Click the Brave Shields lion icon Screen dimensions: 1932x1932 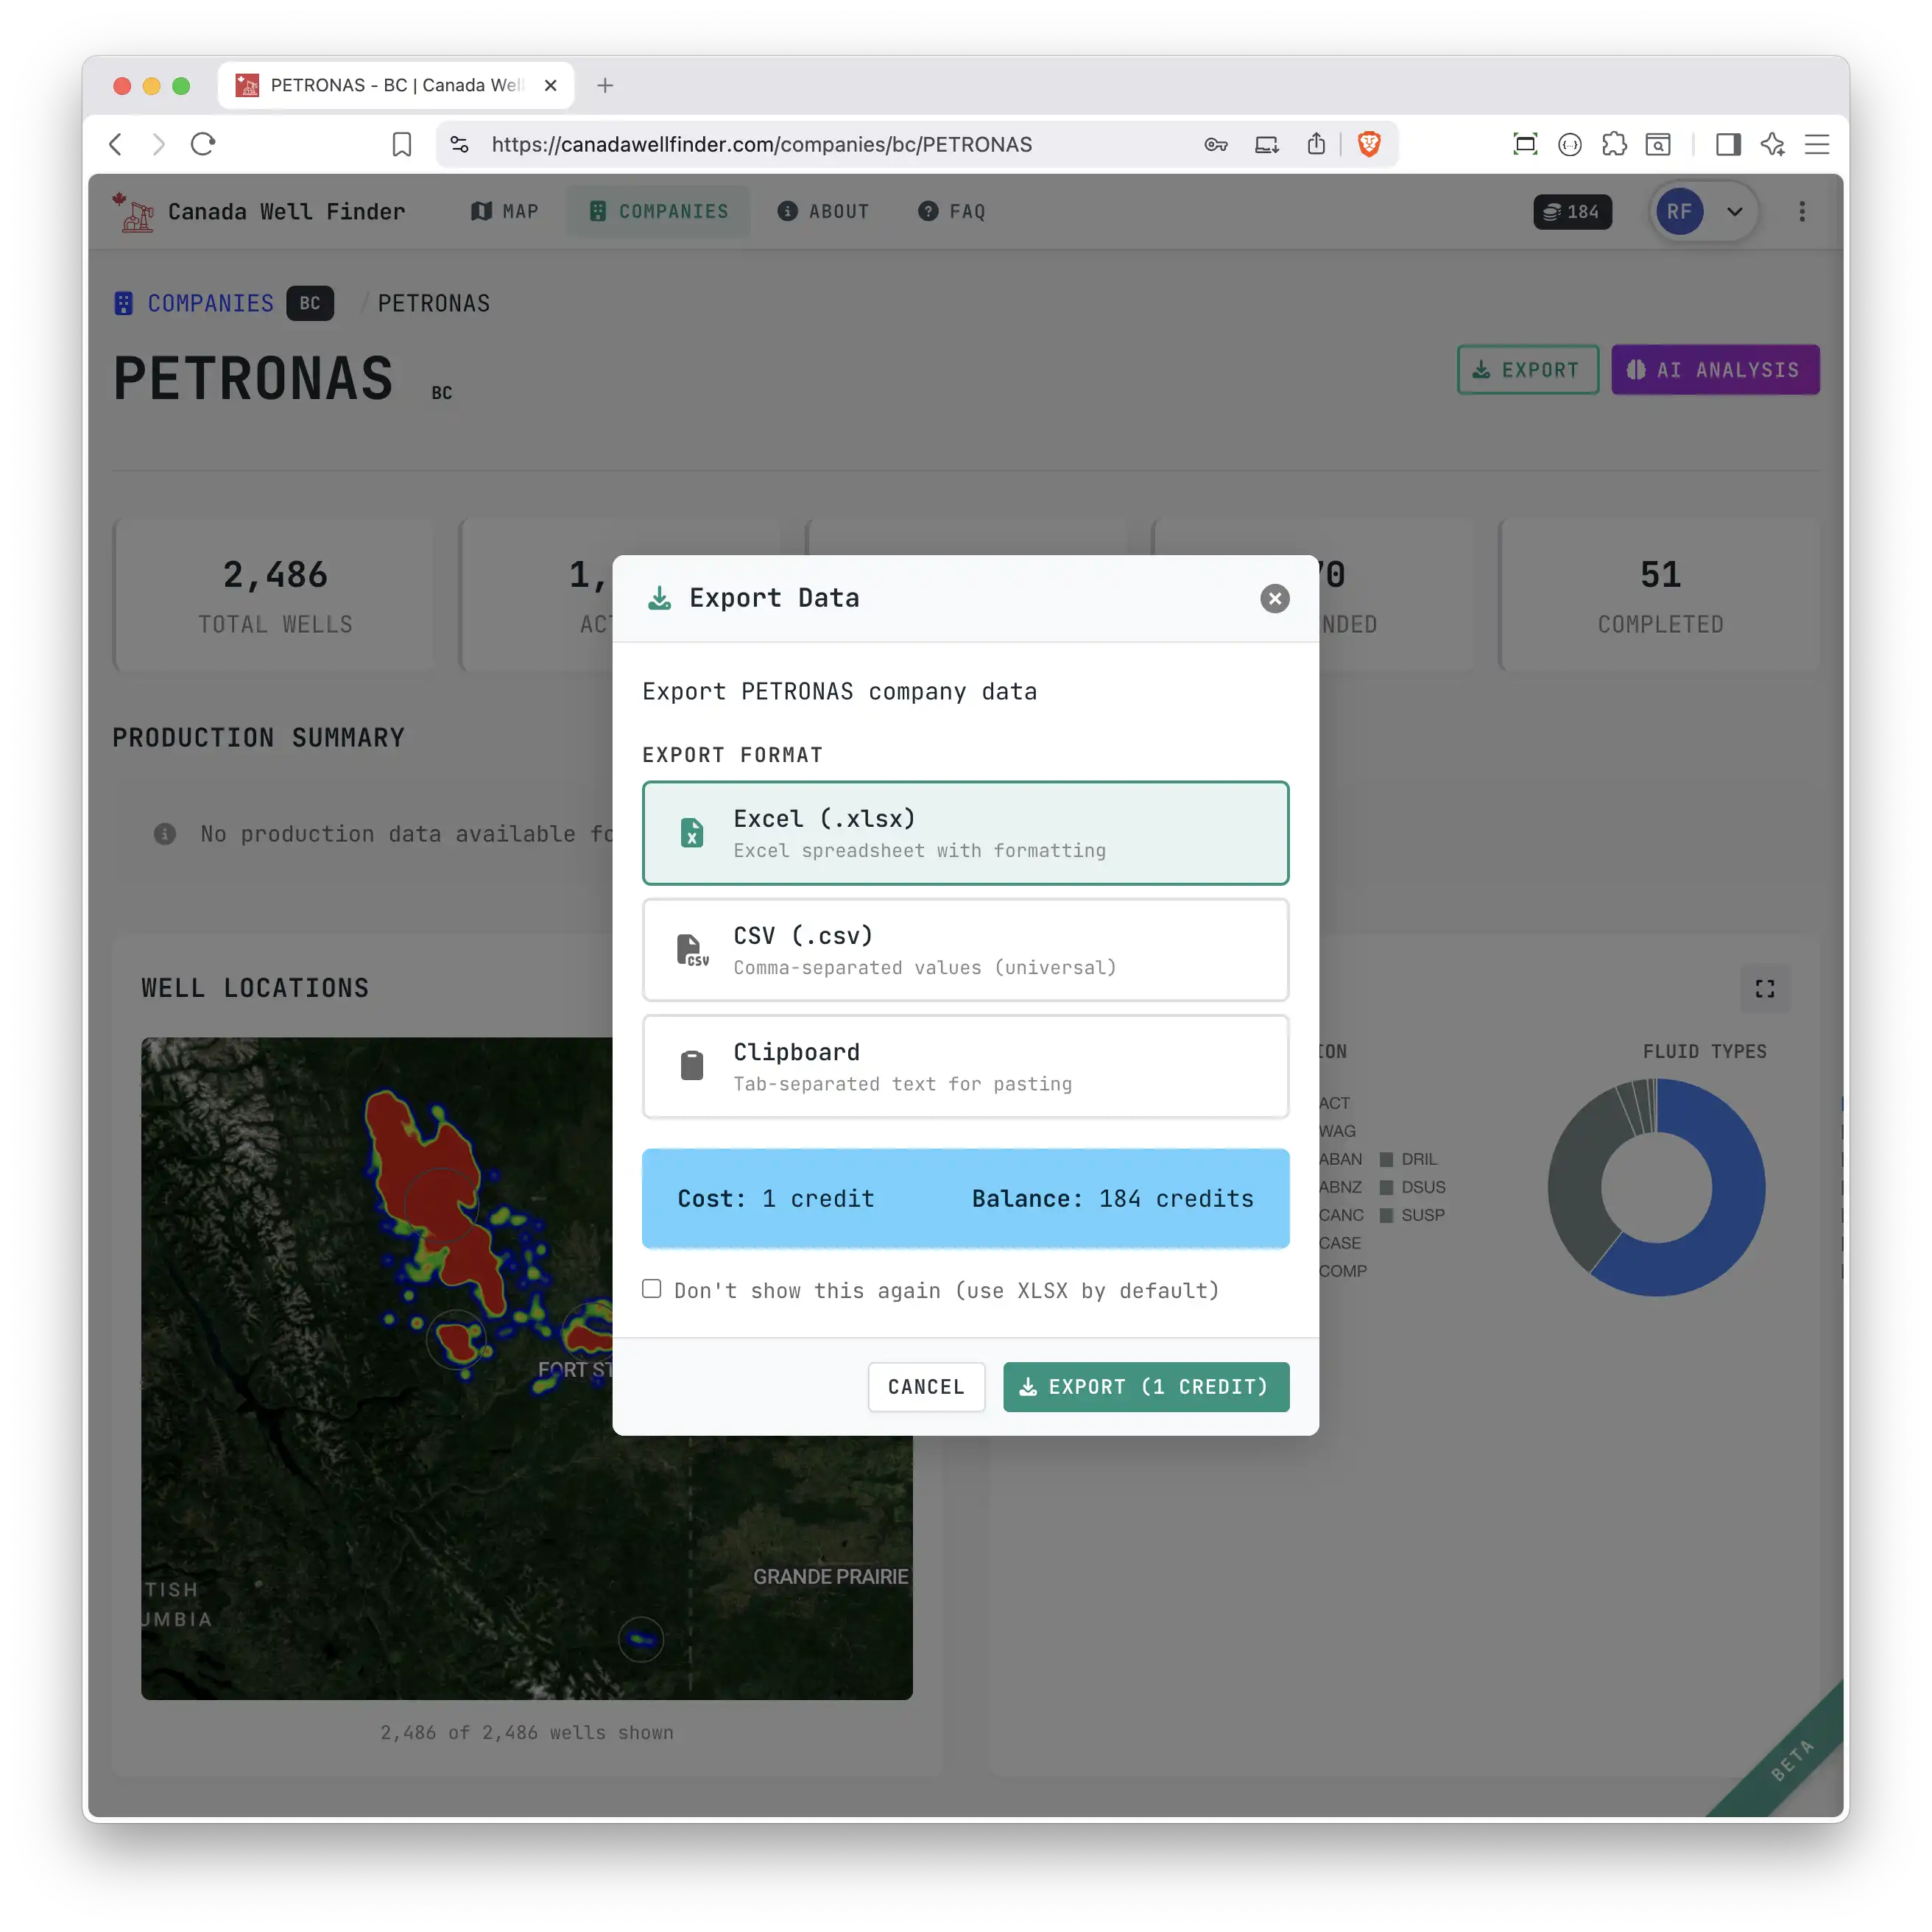pos(1369,144)
